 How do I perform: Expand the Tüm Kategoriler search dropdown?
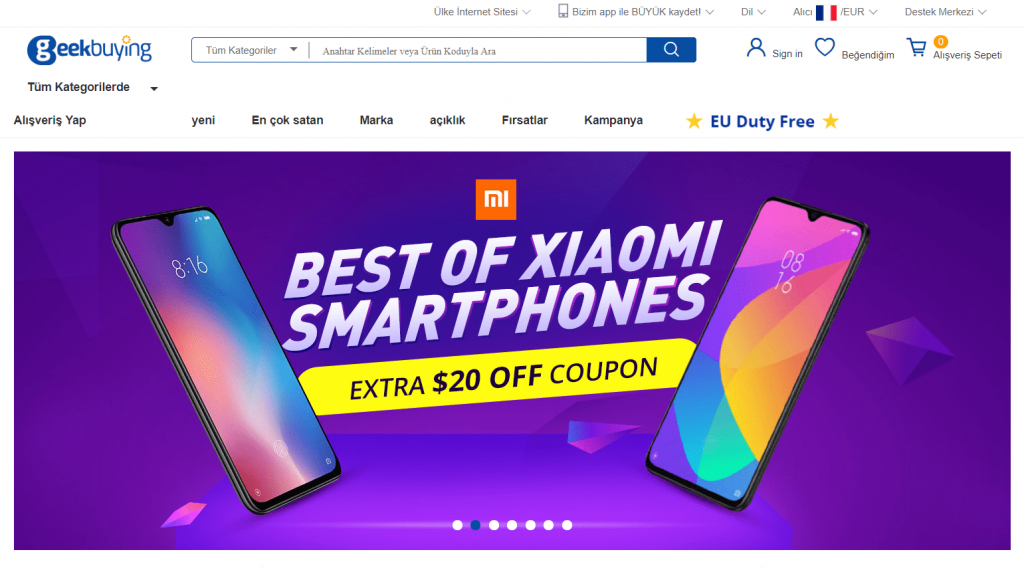(x=251, y=50)
